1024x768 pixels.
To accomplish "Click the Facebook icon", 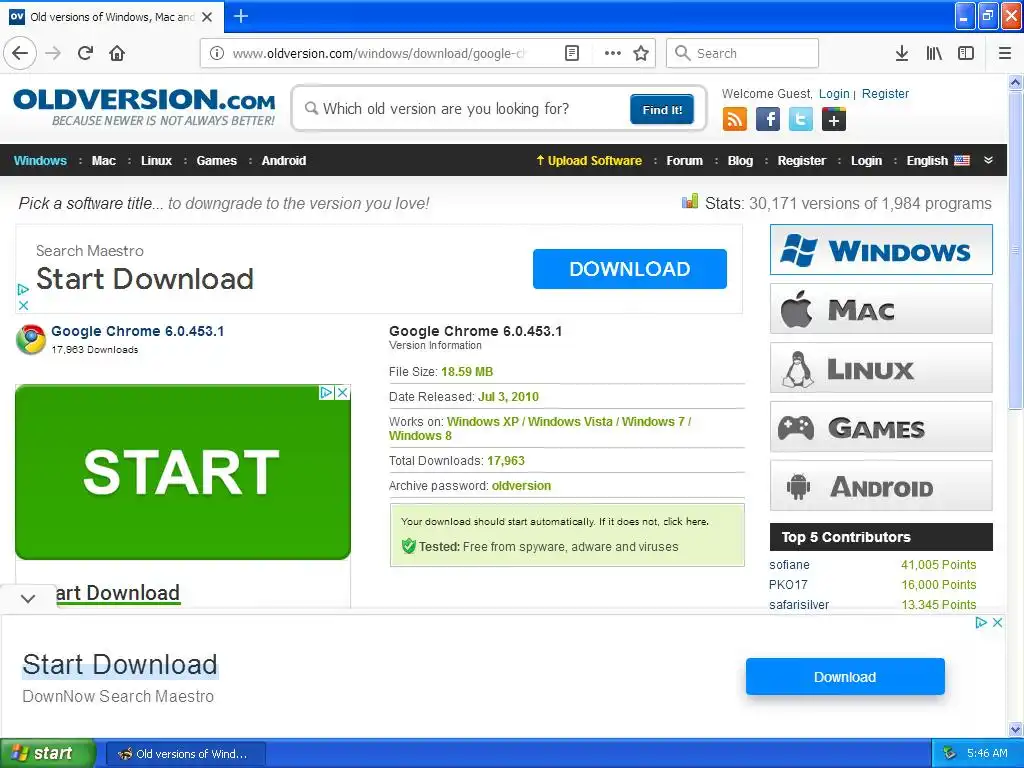I will point(768,120).
